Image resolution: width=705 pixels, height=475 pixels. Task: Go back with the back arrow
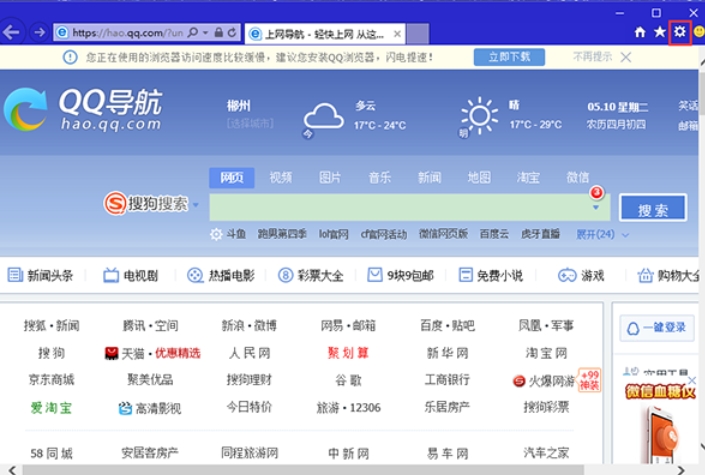(x=11, y=32)
